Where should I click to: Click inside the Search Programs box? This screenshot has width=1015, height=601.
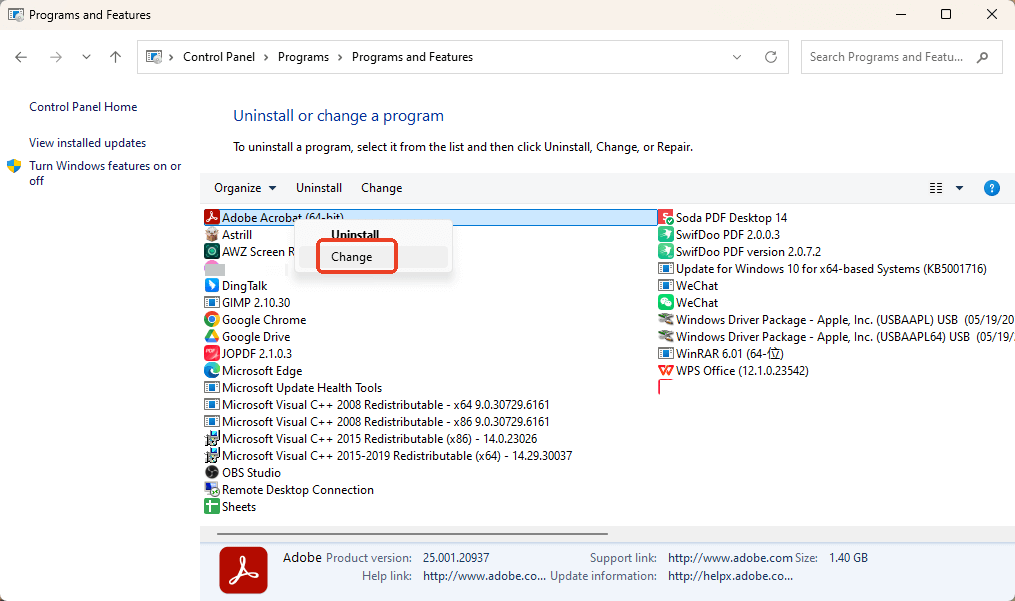(x=890, y=57)
